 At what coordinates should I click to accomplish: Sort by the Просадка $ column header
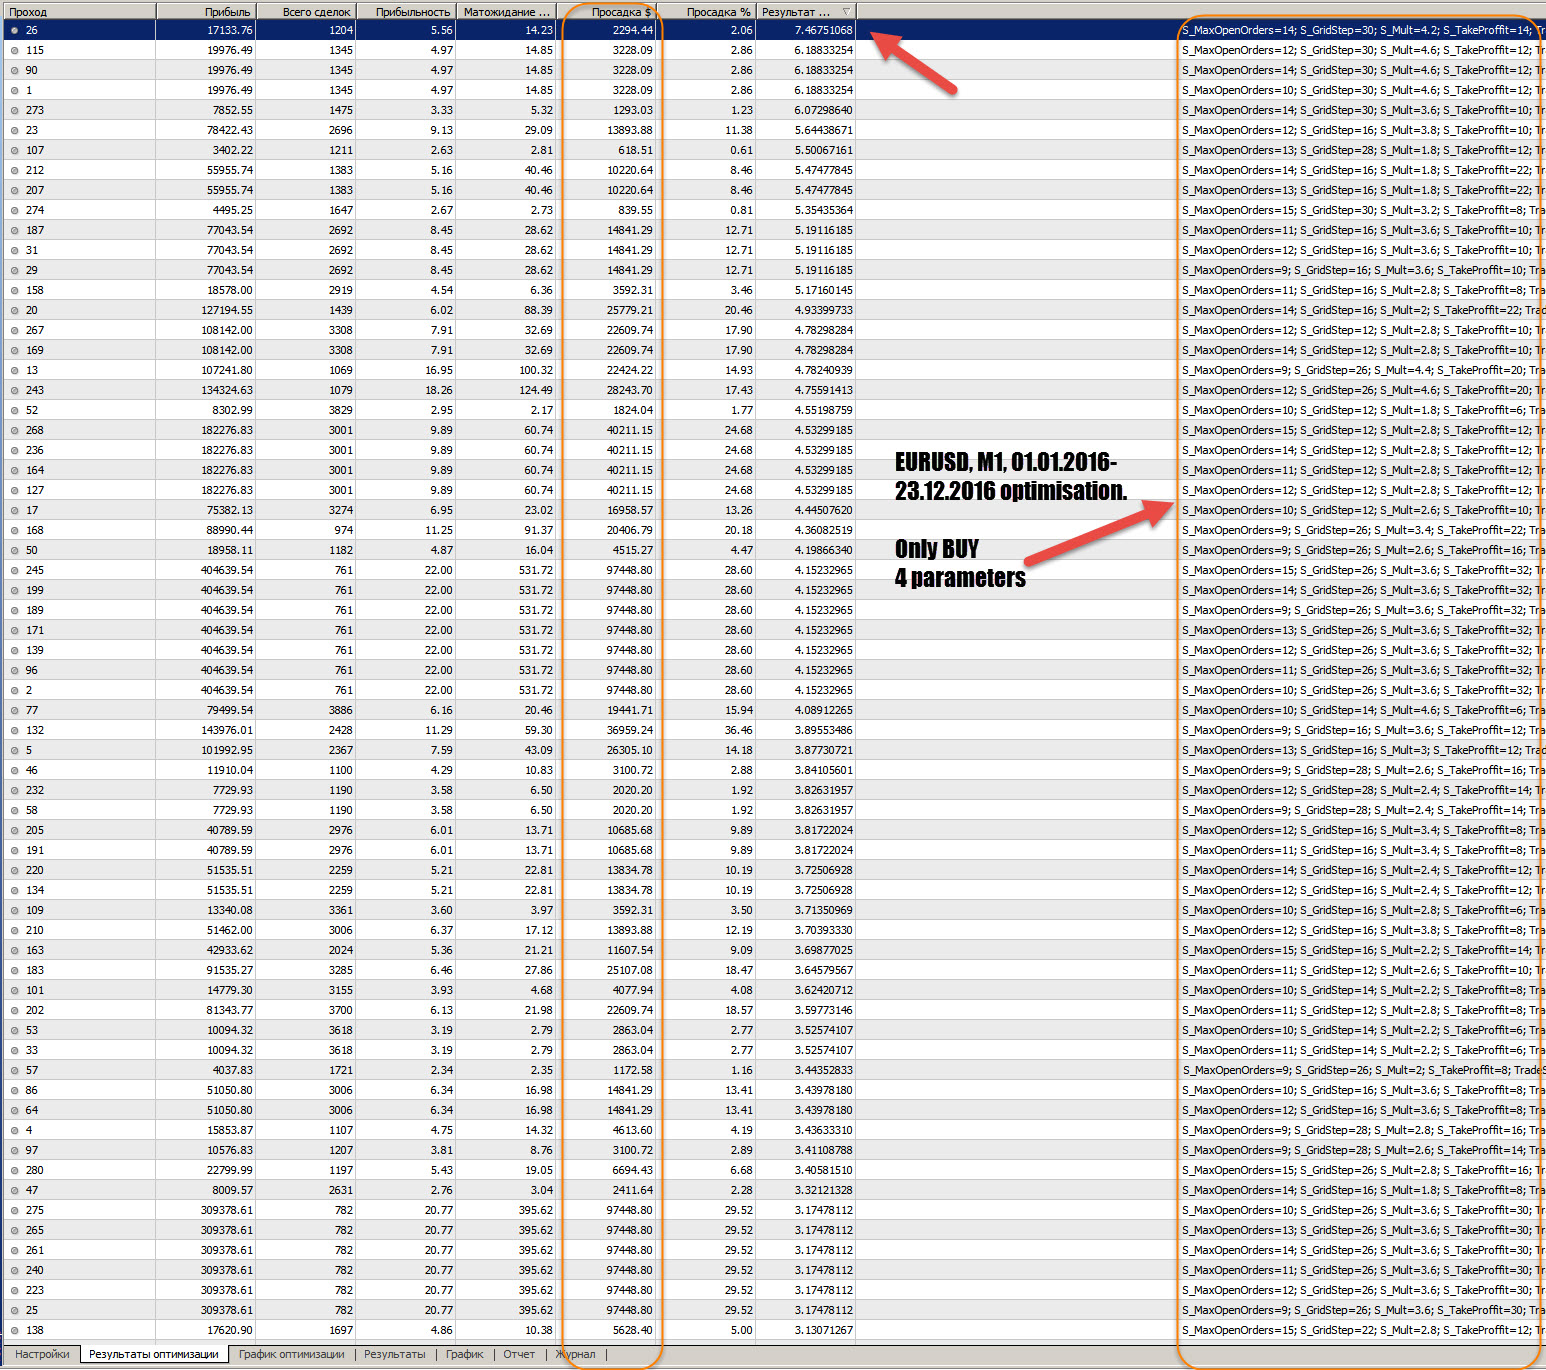click(606, 12)
